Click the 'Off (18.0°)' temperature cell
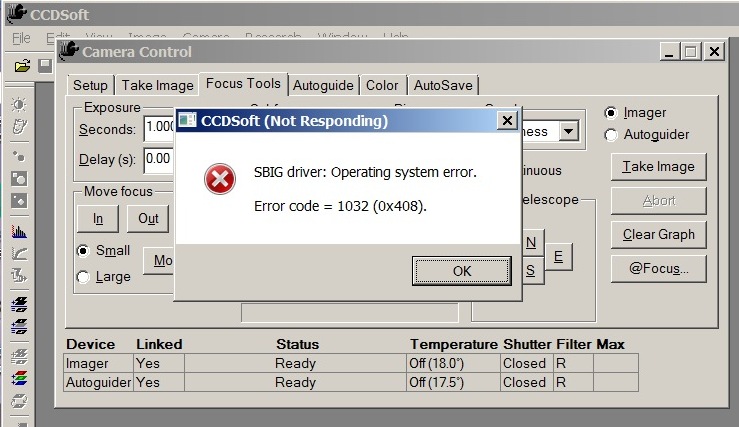Screen dimensions: 739x427 point(453,363)
